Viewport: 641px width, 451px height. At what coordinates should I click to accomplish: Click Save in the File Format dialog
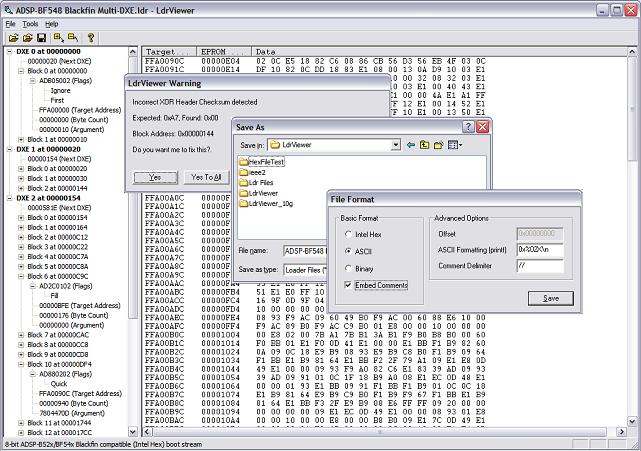[551, 298]
